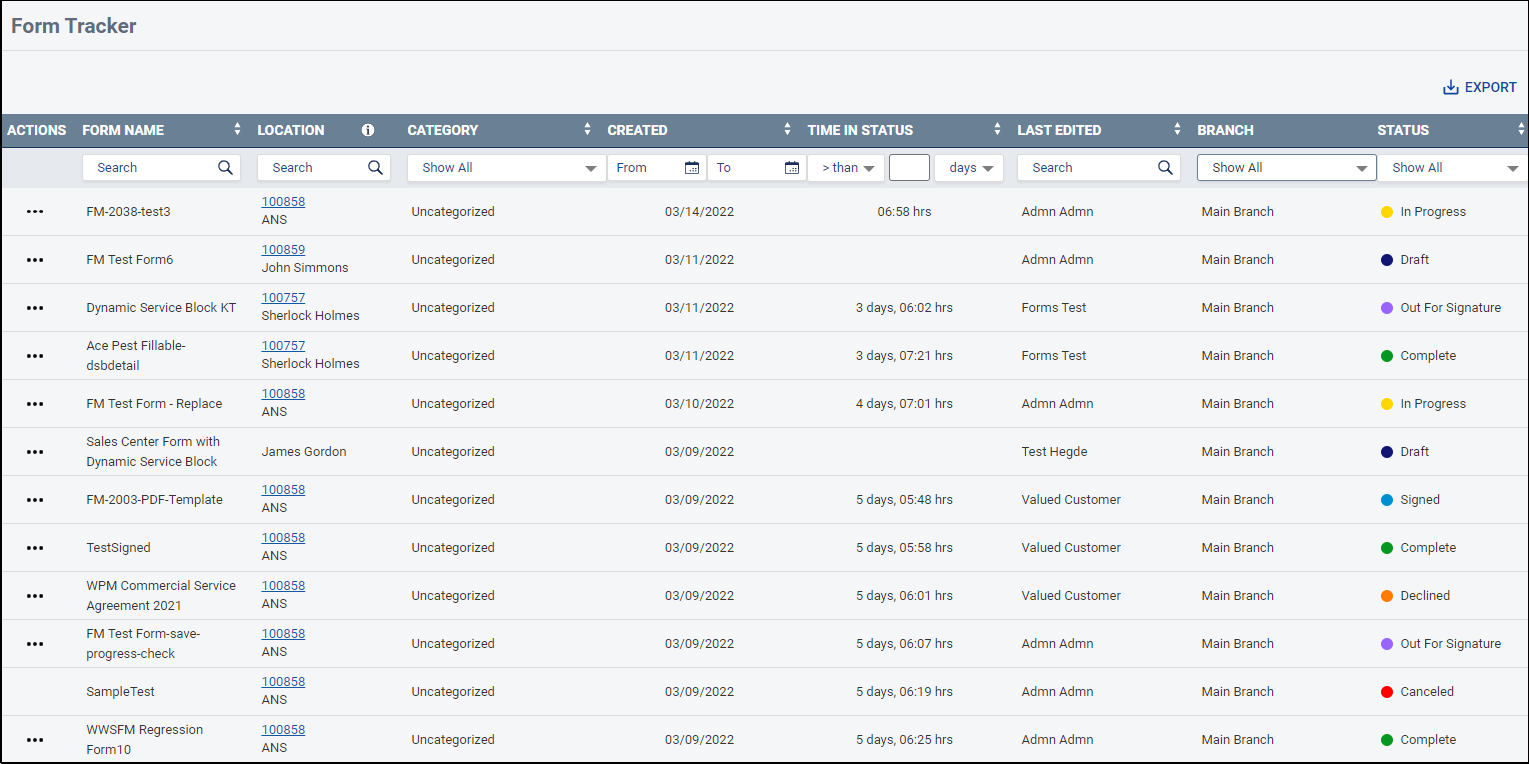
Task: Sort table by Created column header
Action: click(x=787, y=130)
